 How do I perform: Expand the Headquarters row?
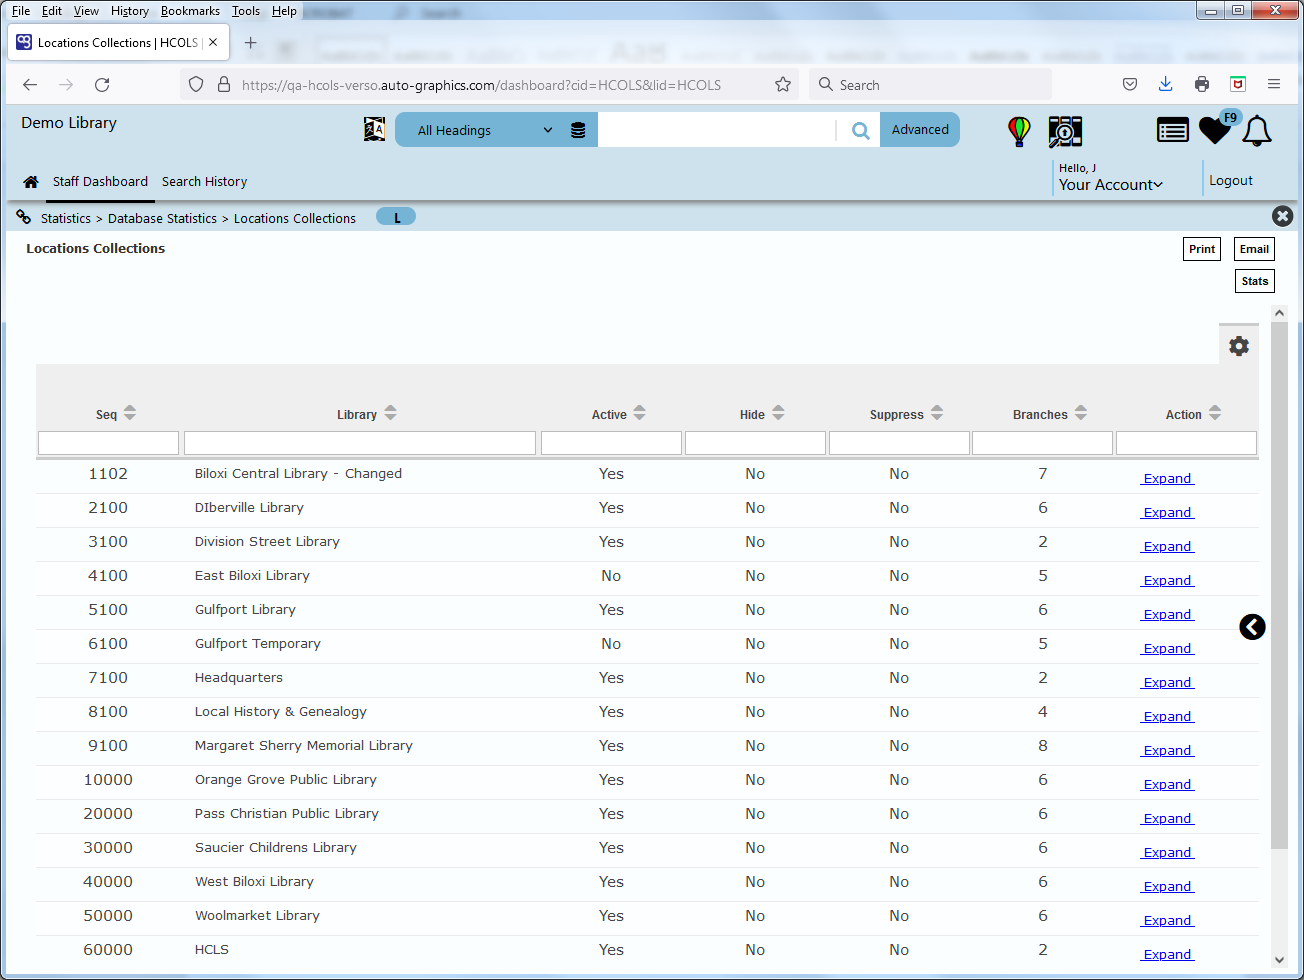coord(1167,682)
